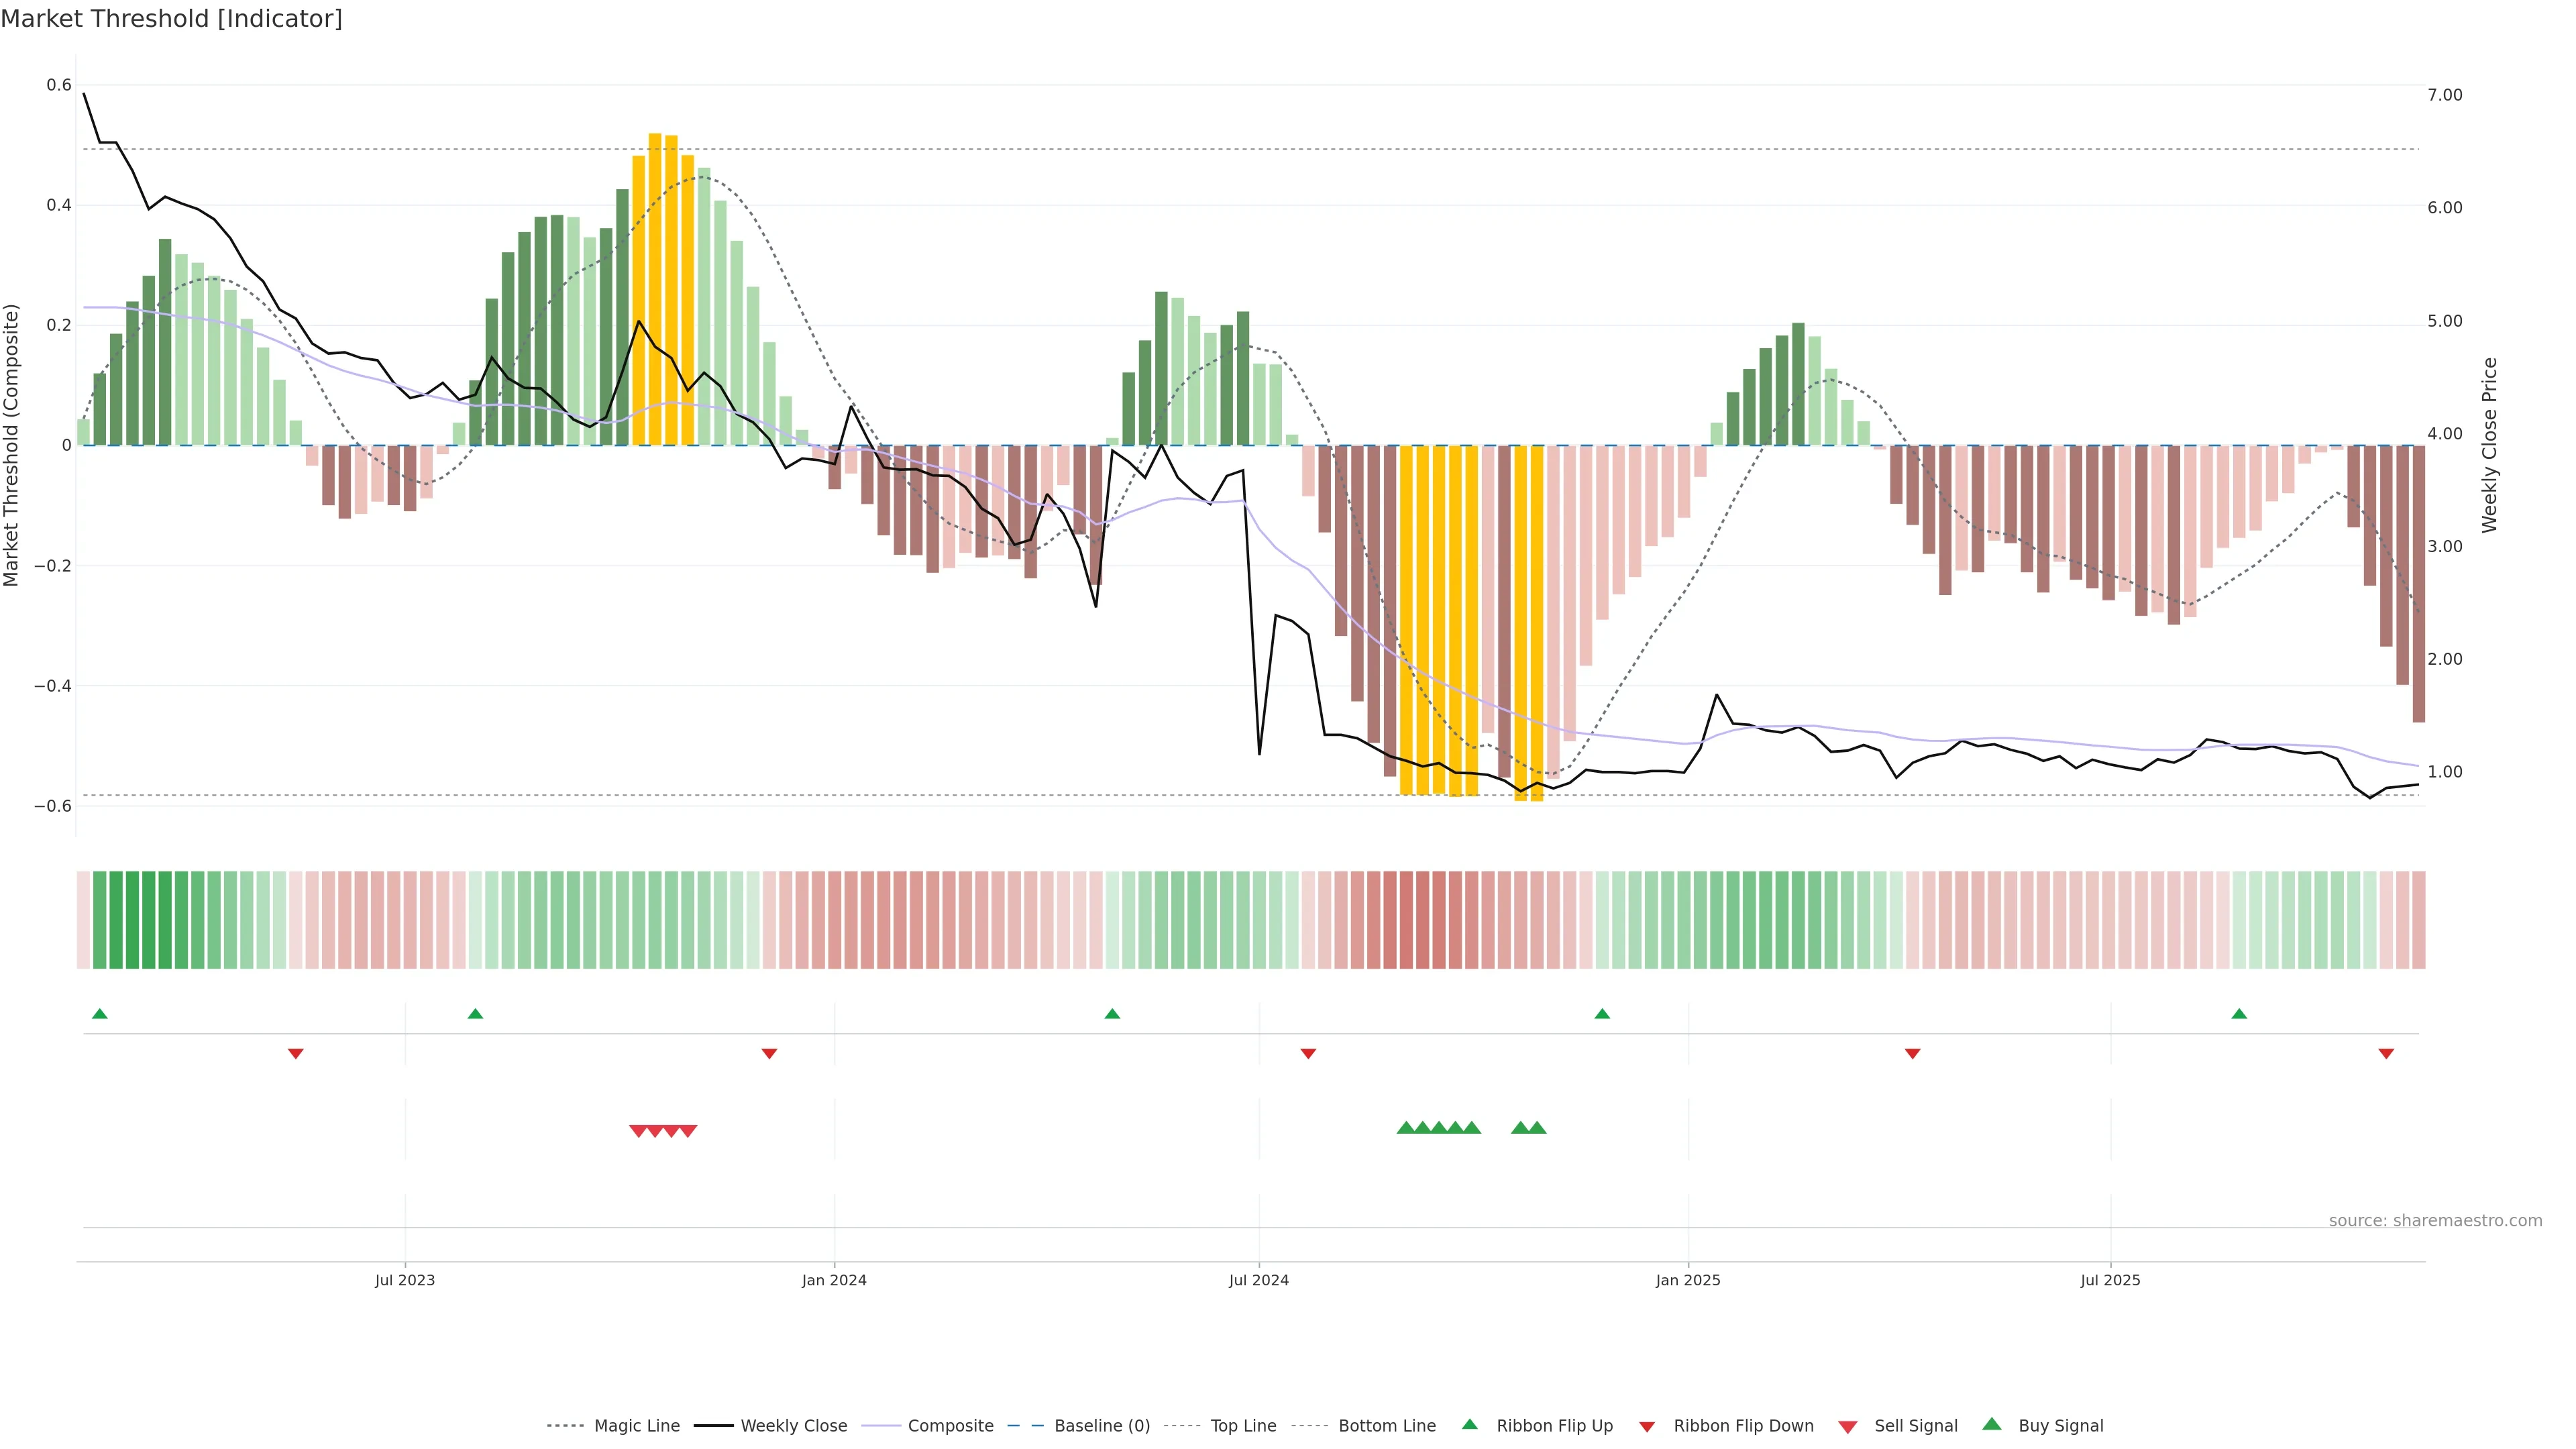
Task: Toggle the Top Line legend entry
Action: (1243, 1426)
